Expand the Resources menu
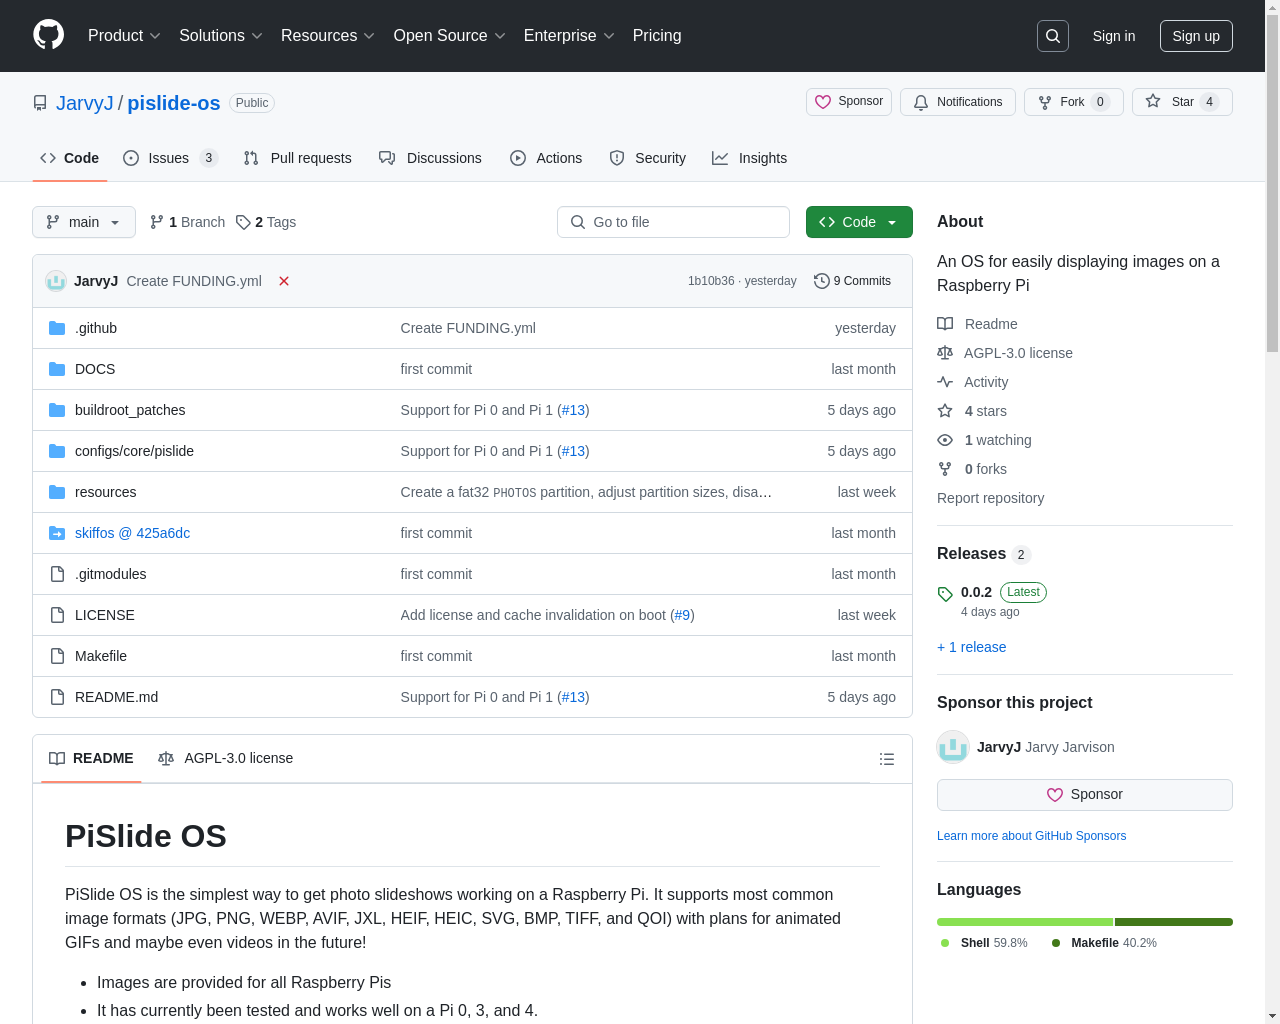Screen dimensions: 1280x1024 pyautogui.click(x=328, y=36)
